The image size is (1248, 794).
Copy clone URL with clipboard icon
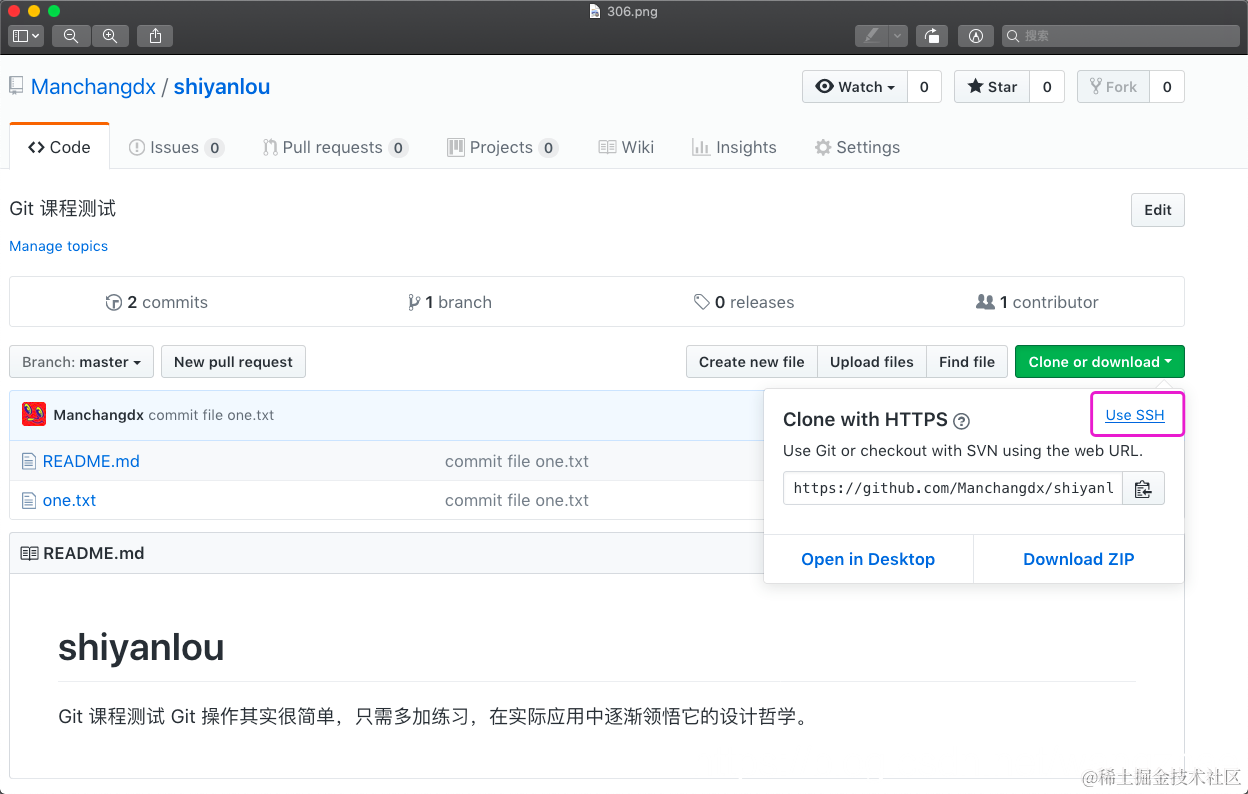(x=1144, y=488)
